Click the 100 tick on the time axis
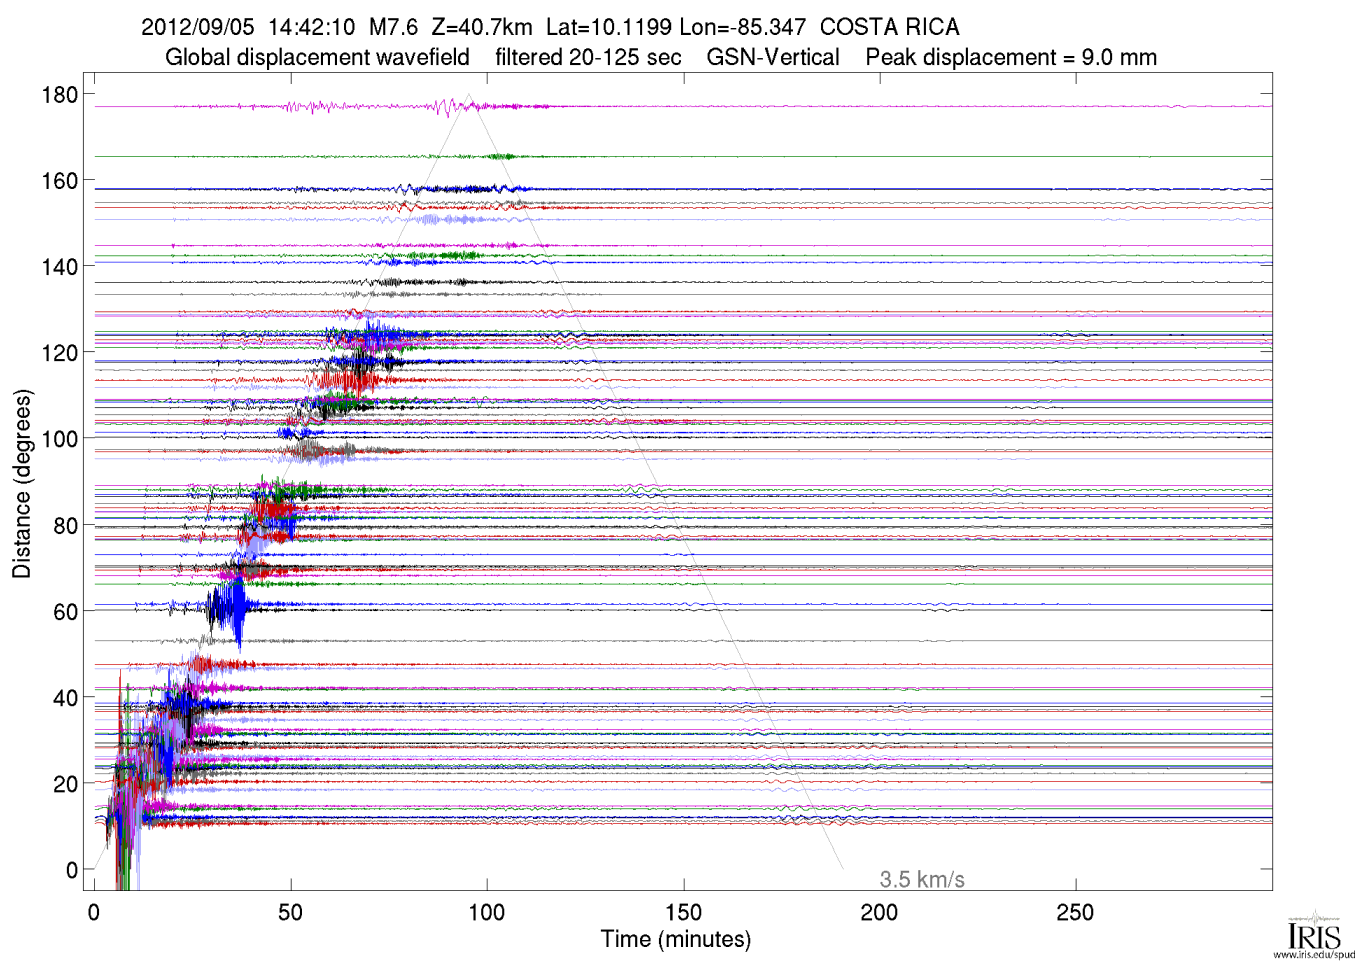This screenshot has height=961, width=1362. [x=487, y=912]
